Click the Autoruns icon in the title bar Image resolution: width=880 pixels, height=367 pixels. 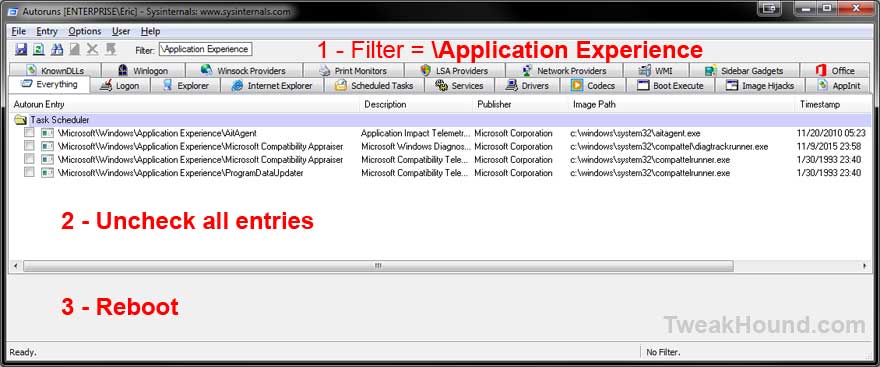(x=13, y=11)
